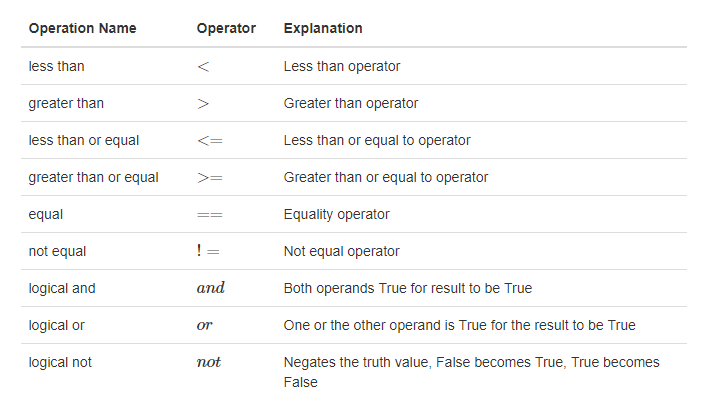Click the != not equal symbol
The image size is (718, 406).
click(209, 251)
